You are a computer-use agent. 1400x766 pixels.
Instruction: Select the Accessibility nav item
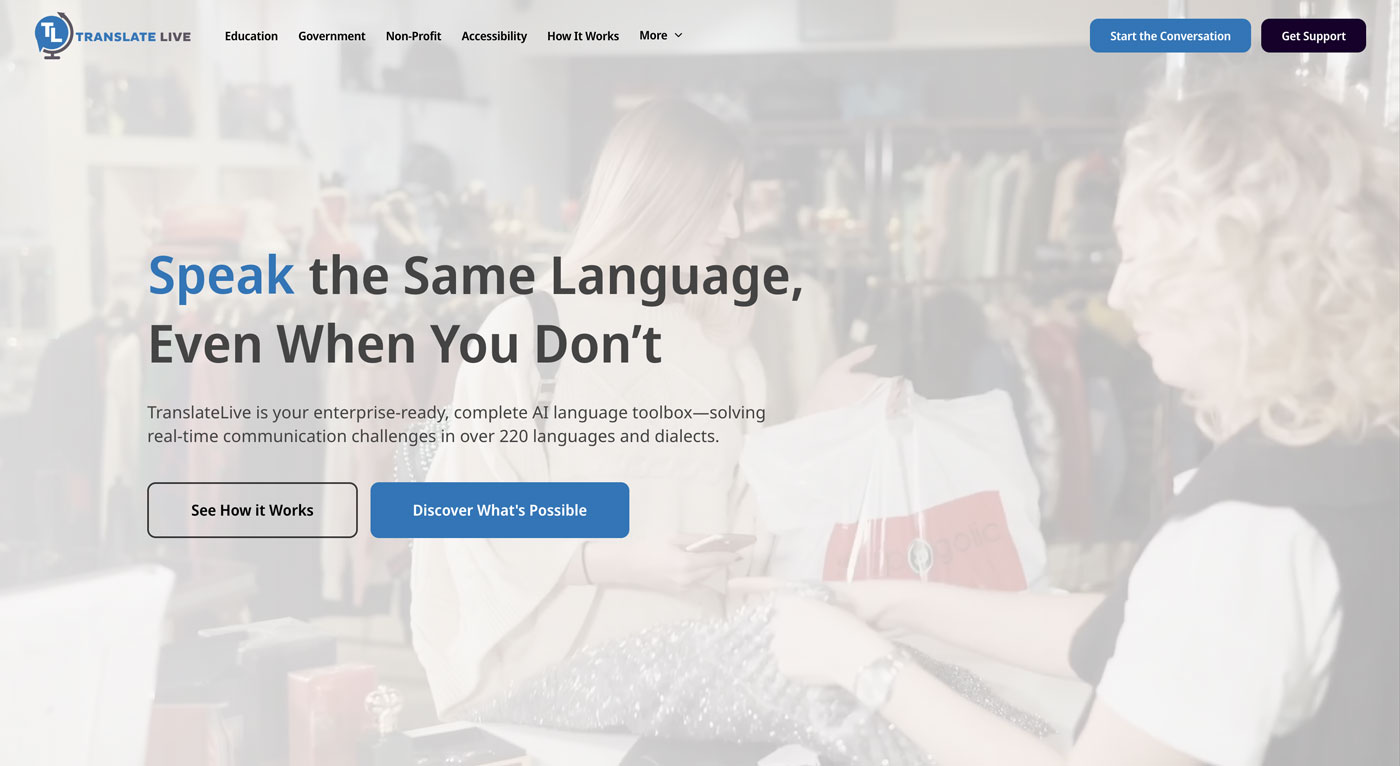click(494, 36)
